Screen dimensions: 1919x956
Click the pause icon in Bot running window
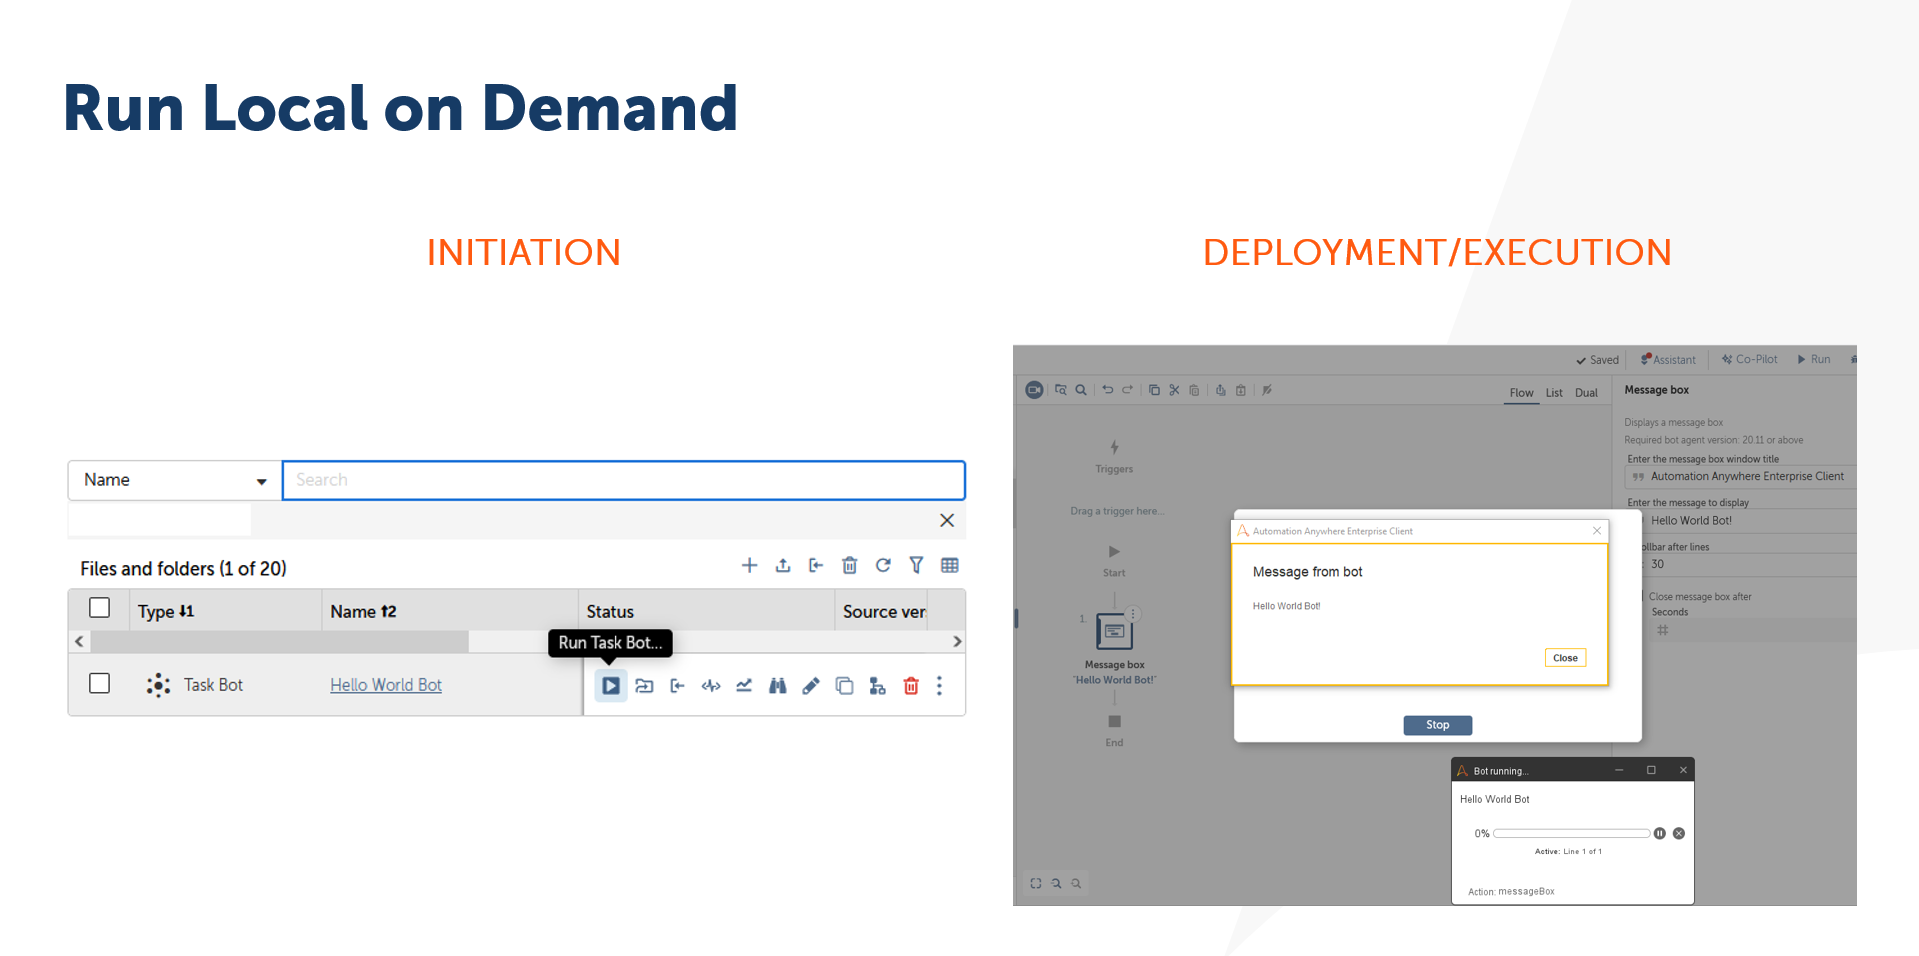[x=1660, y=833]
